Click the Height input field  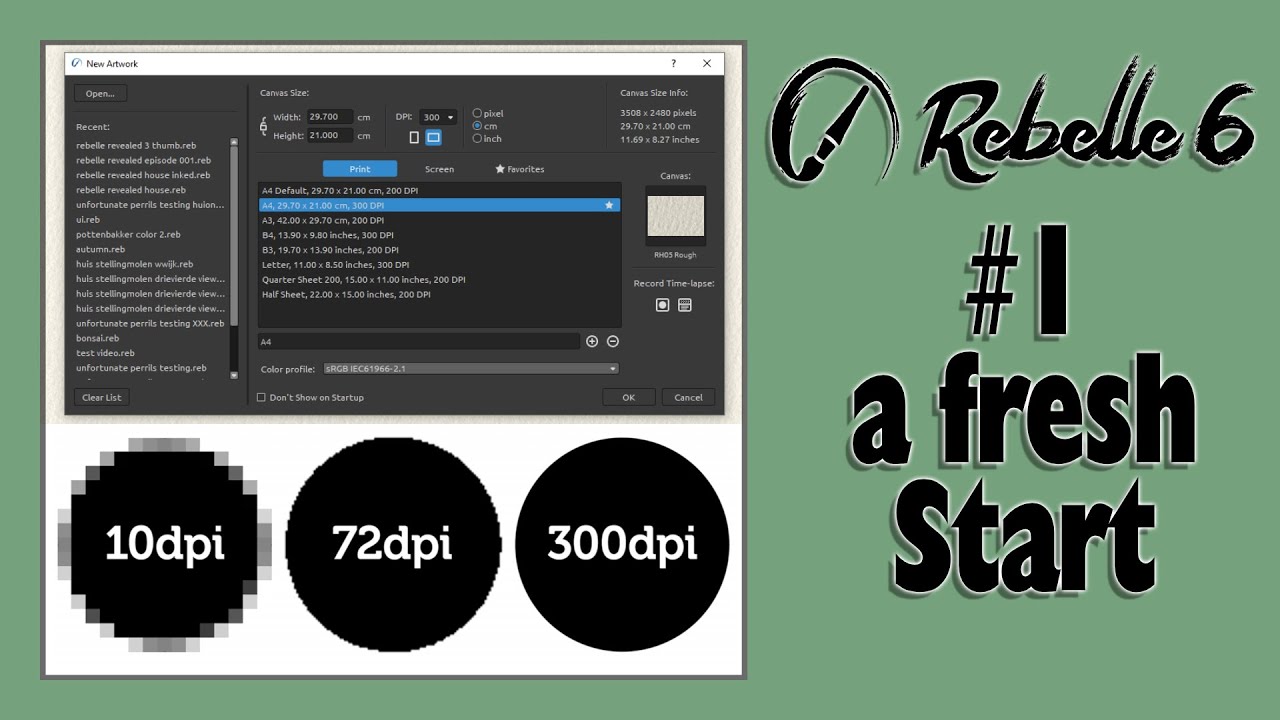point(330,135)
